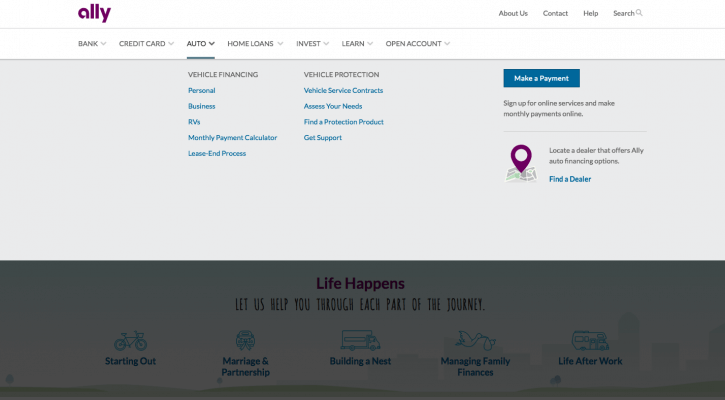Select the Life After Work RV icon
The width and height of the screenshot is (725, 400).
(x=590, y=341)
